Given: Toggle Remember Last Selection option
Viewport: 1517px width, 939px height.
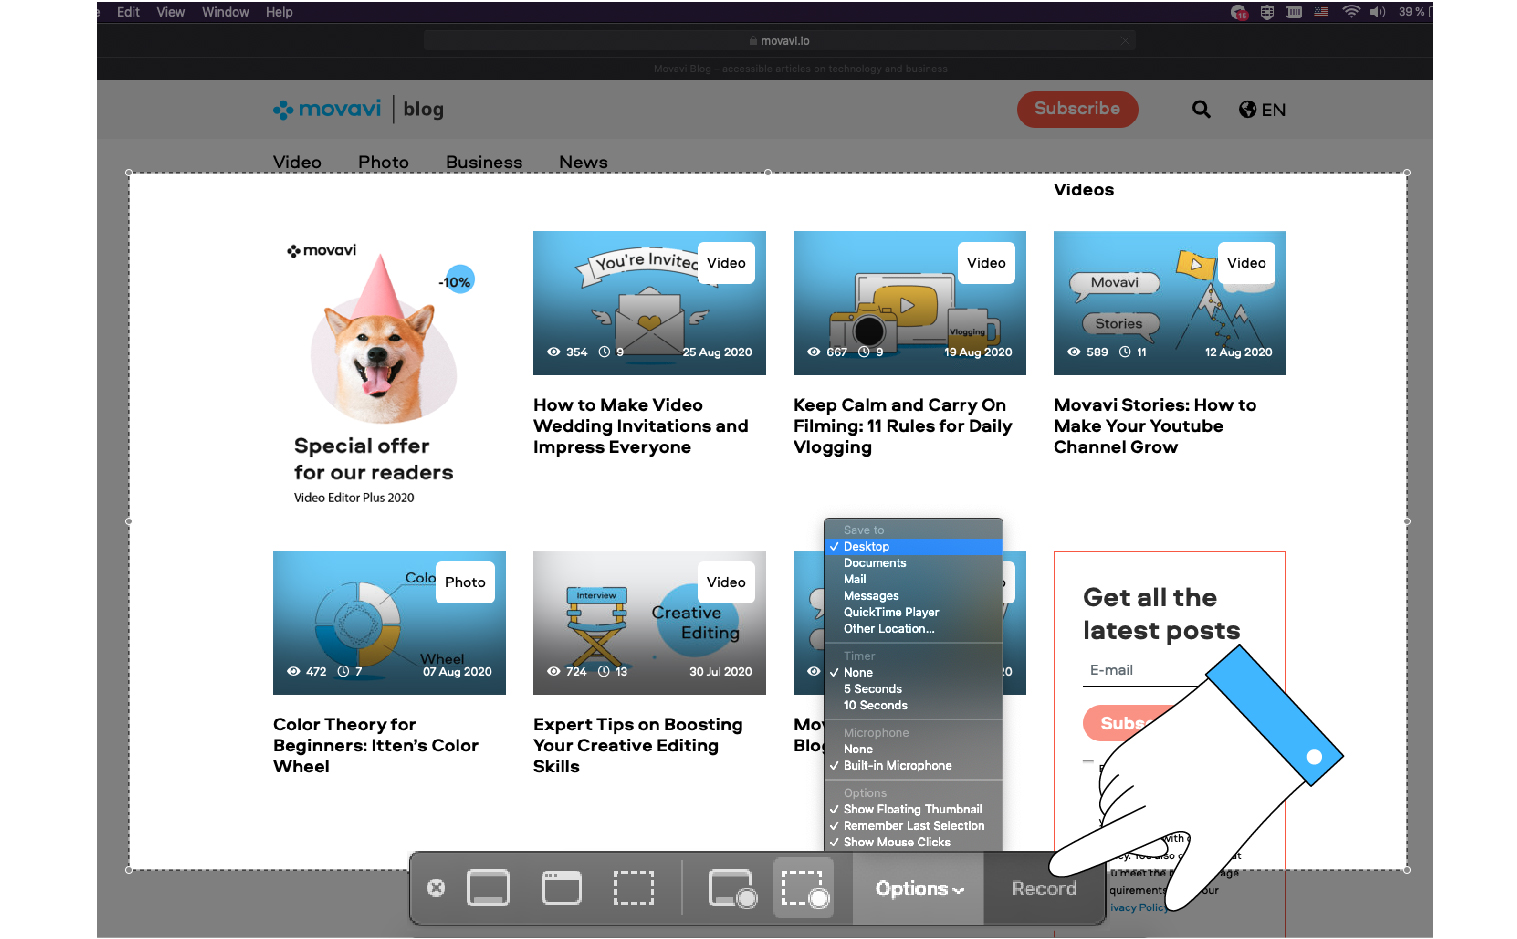Looking at the screenshot, I should (913, 826).
